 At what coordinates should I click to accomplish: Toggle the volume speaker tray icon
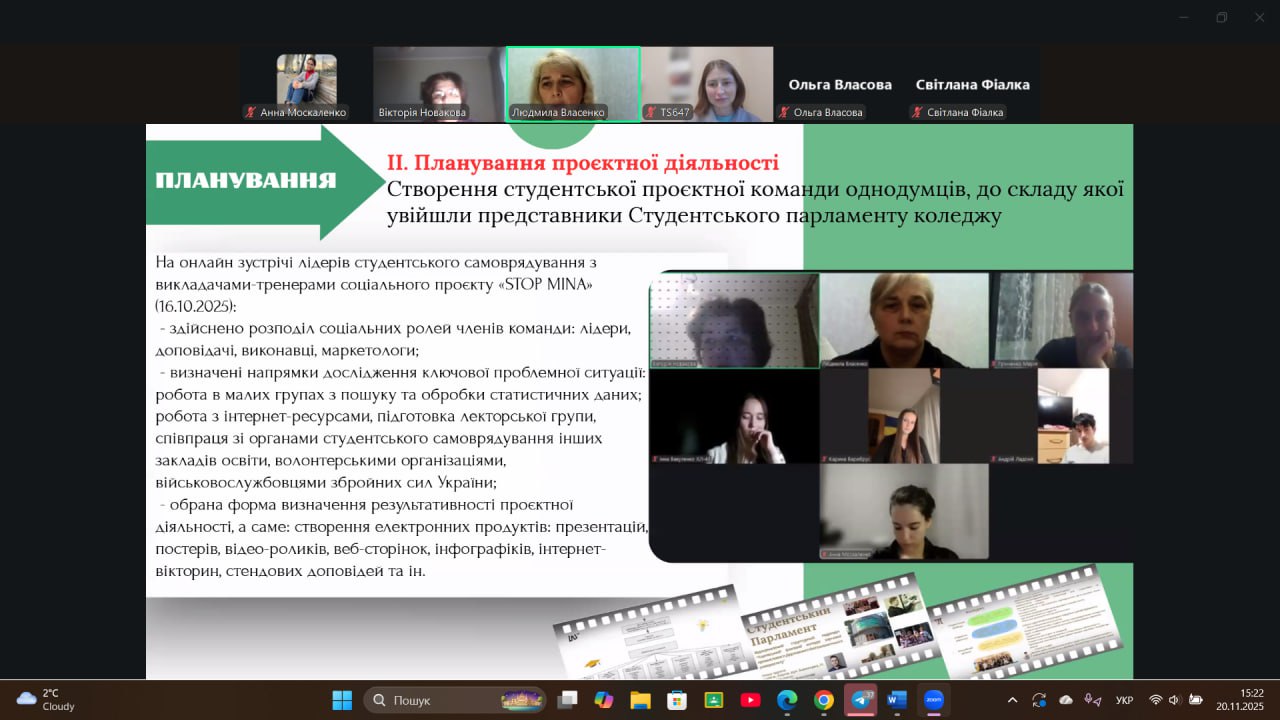1174,700
